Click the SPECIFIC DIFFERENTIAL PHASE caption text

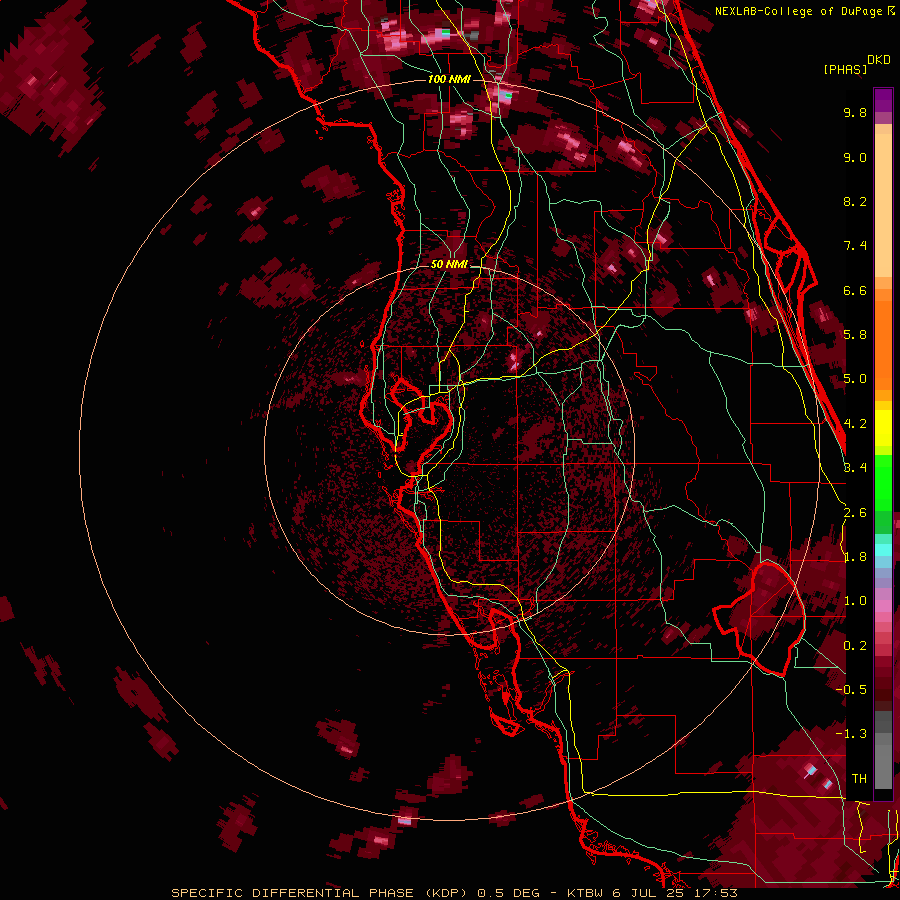292,893
